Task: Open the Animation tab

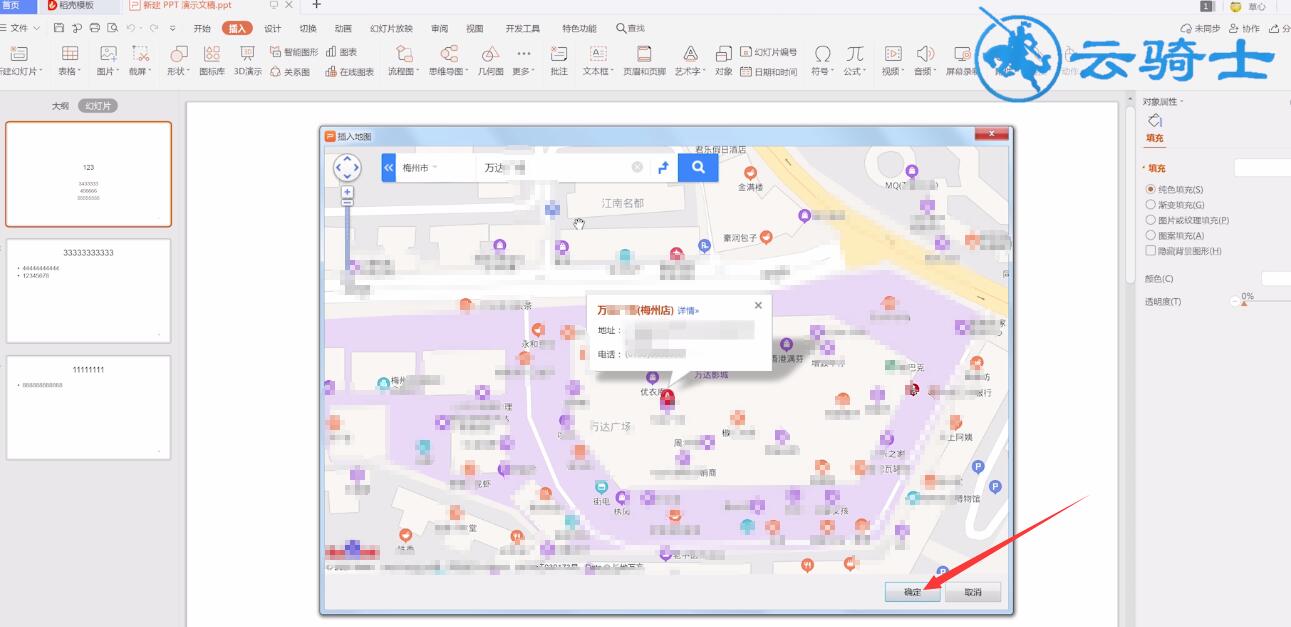Action: tap(343, 28)
